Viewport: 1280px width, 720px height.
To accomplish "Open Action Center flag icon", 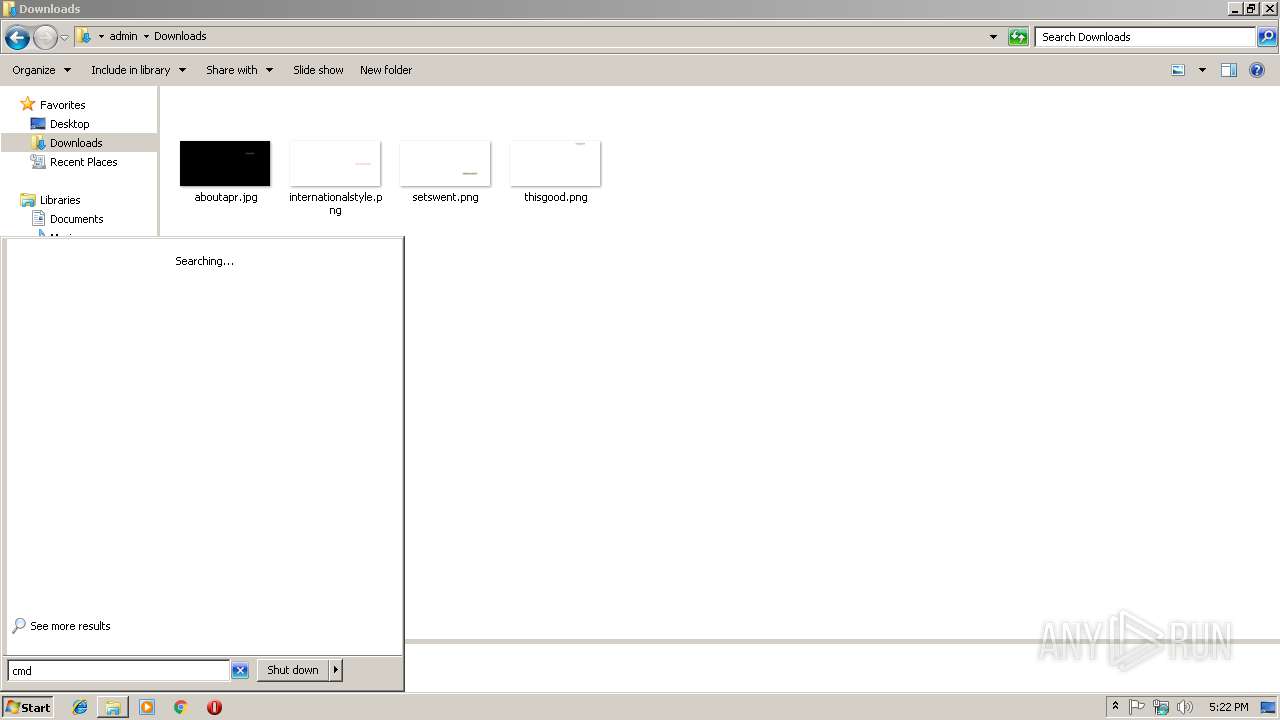I will (1137, 707).
